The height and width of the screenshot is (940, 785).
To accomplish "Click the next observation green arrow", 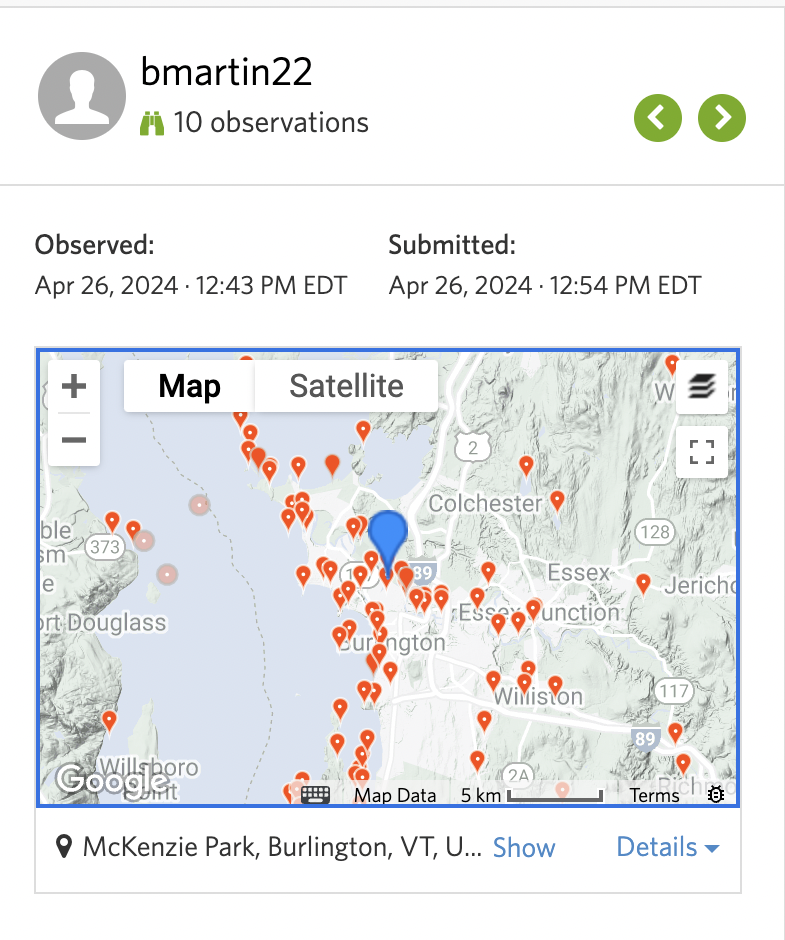I will coord(722,118).
